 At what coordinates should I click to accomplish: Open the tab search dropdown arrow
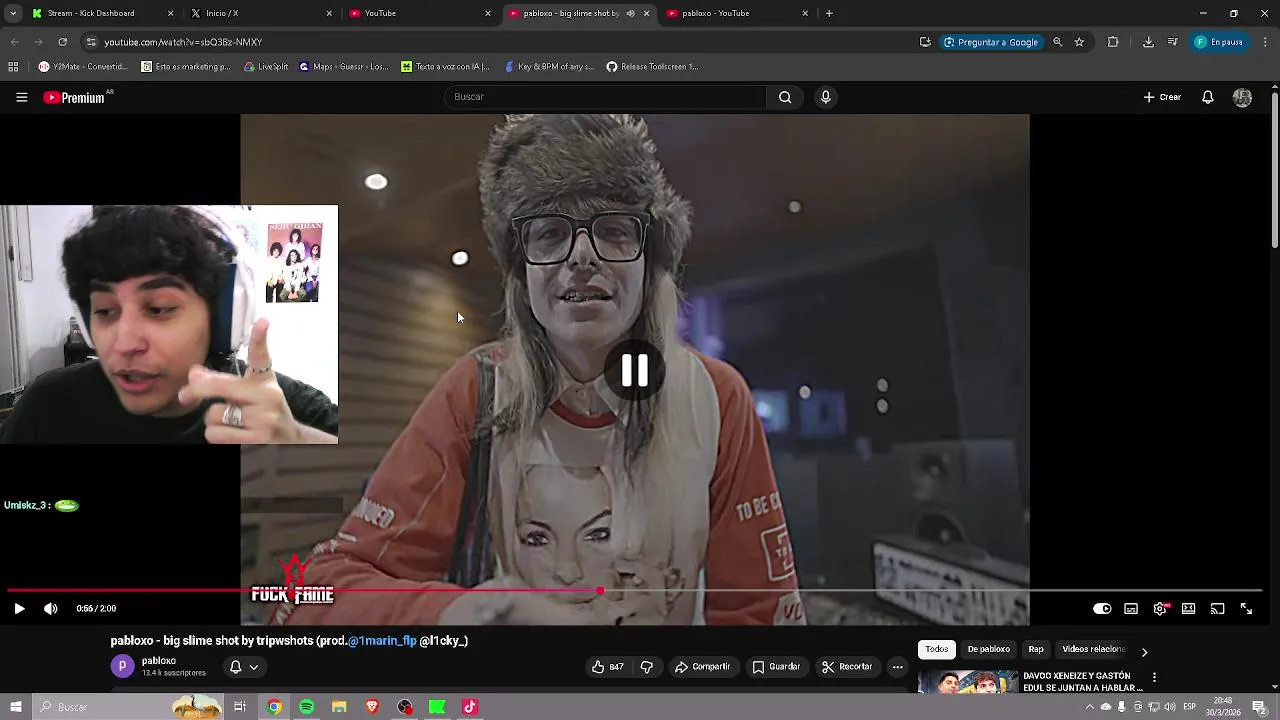click(x=11, y=13)
